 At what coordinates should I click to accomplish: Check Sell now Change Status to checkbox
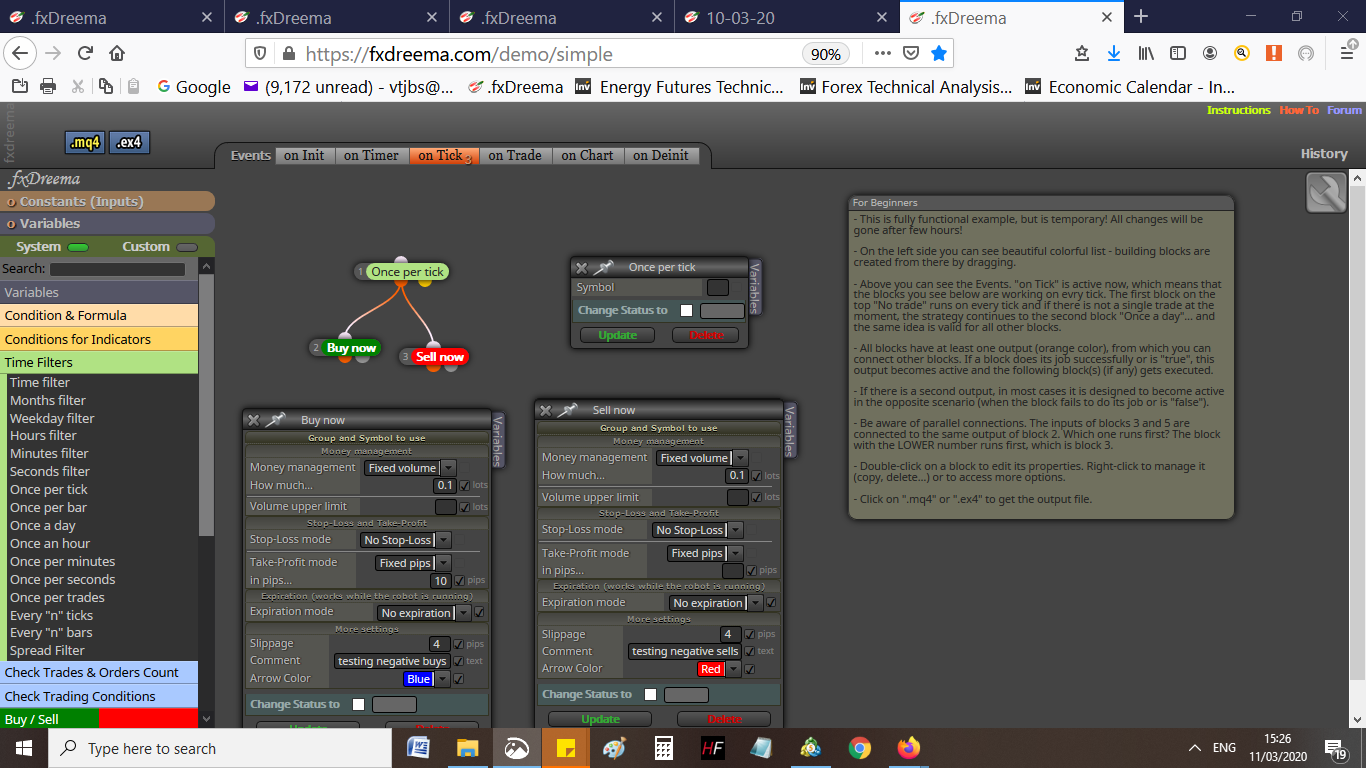(x=650, y=694)
